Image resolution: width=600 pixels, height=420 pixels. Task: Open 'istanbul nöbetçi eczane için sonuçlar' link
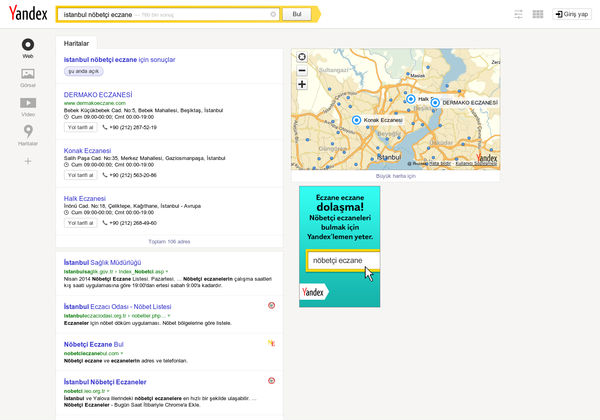click(x=119, y=60)
